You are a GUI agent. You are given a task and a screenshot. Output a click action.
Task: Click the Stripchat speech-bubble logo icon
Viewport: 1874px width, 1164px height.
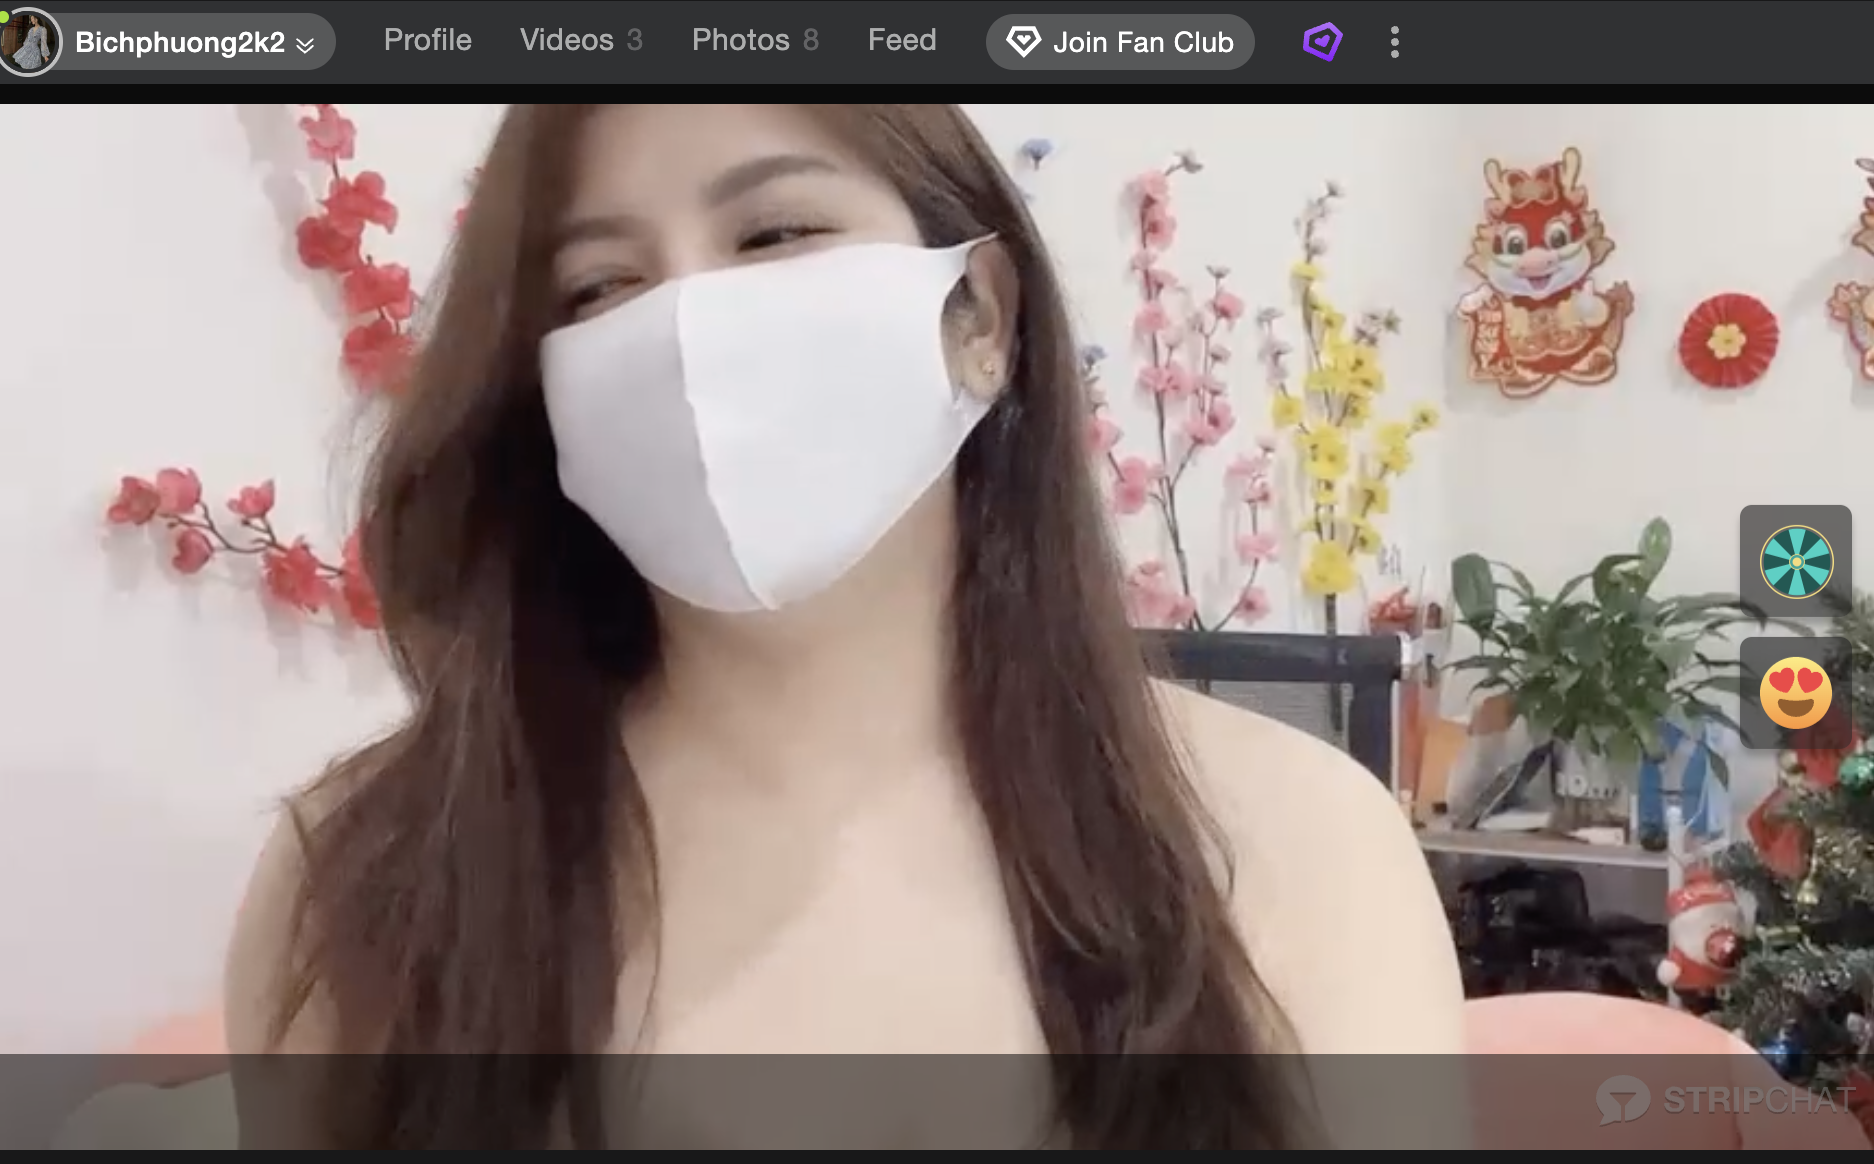1621,1101
